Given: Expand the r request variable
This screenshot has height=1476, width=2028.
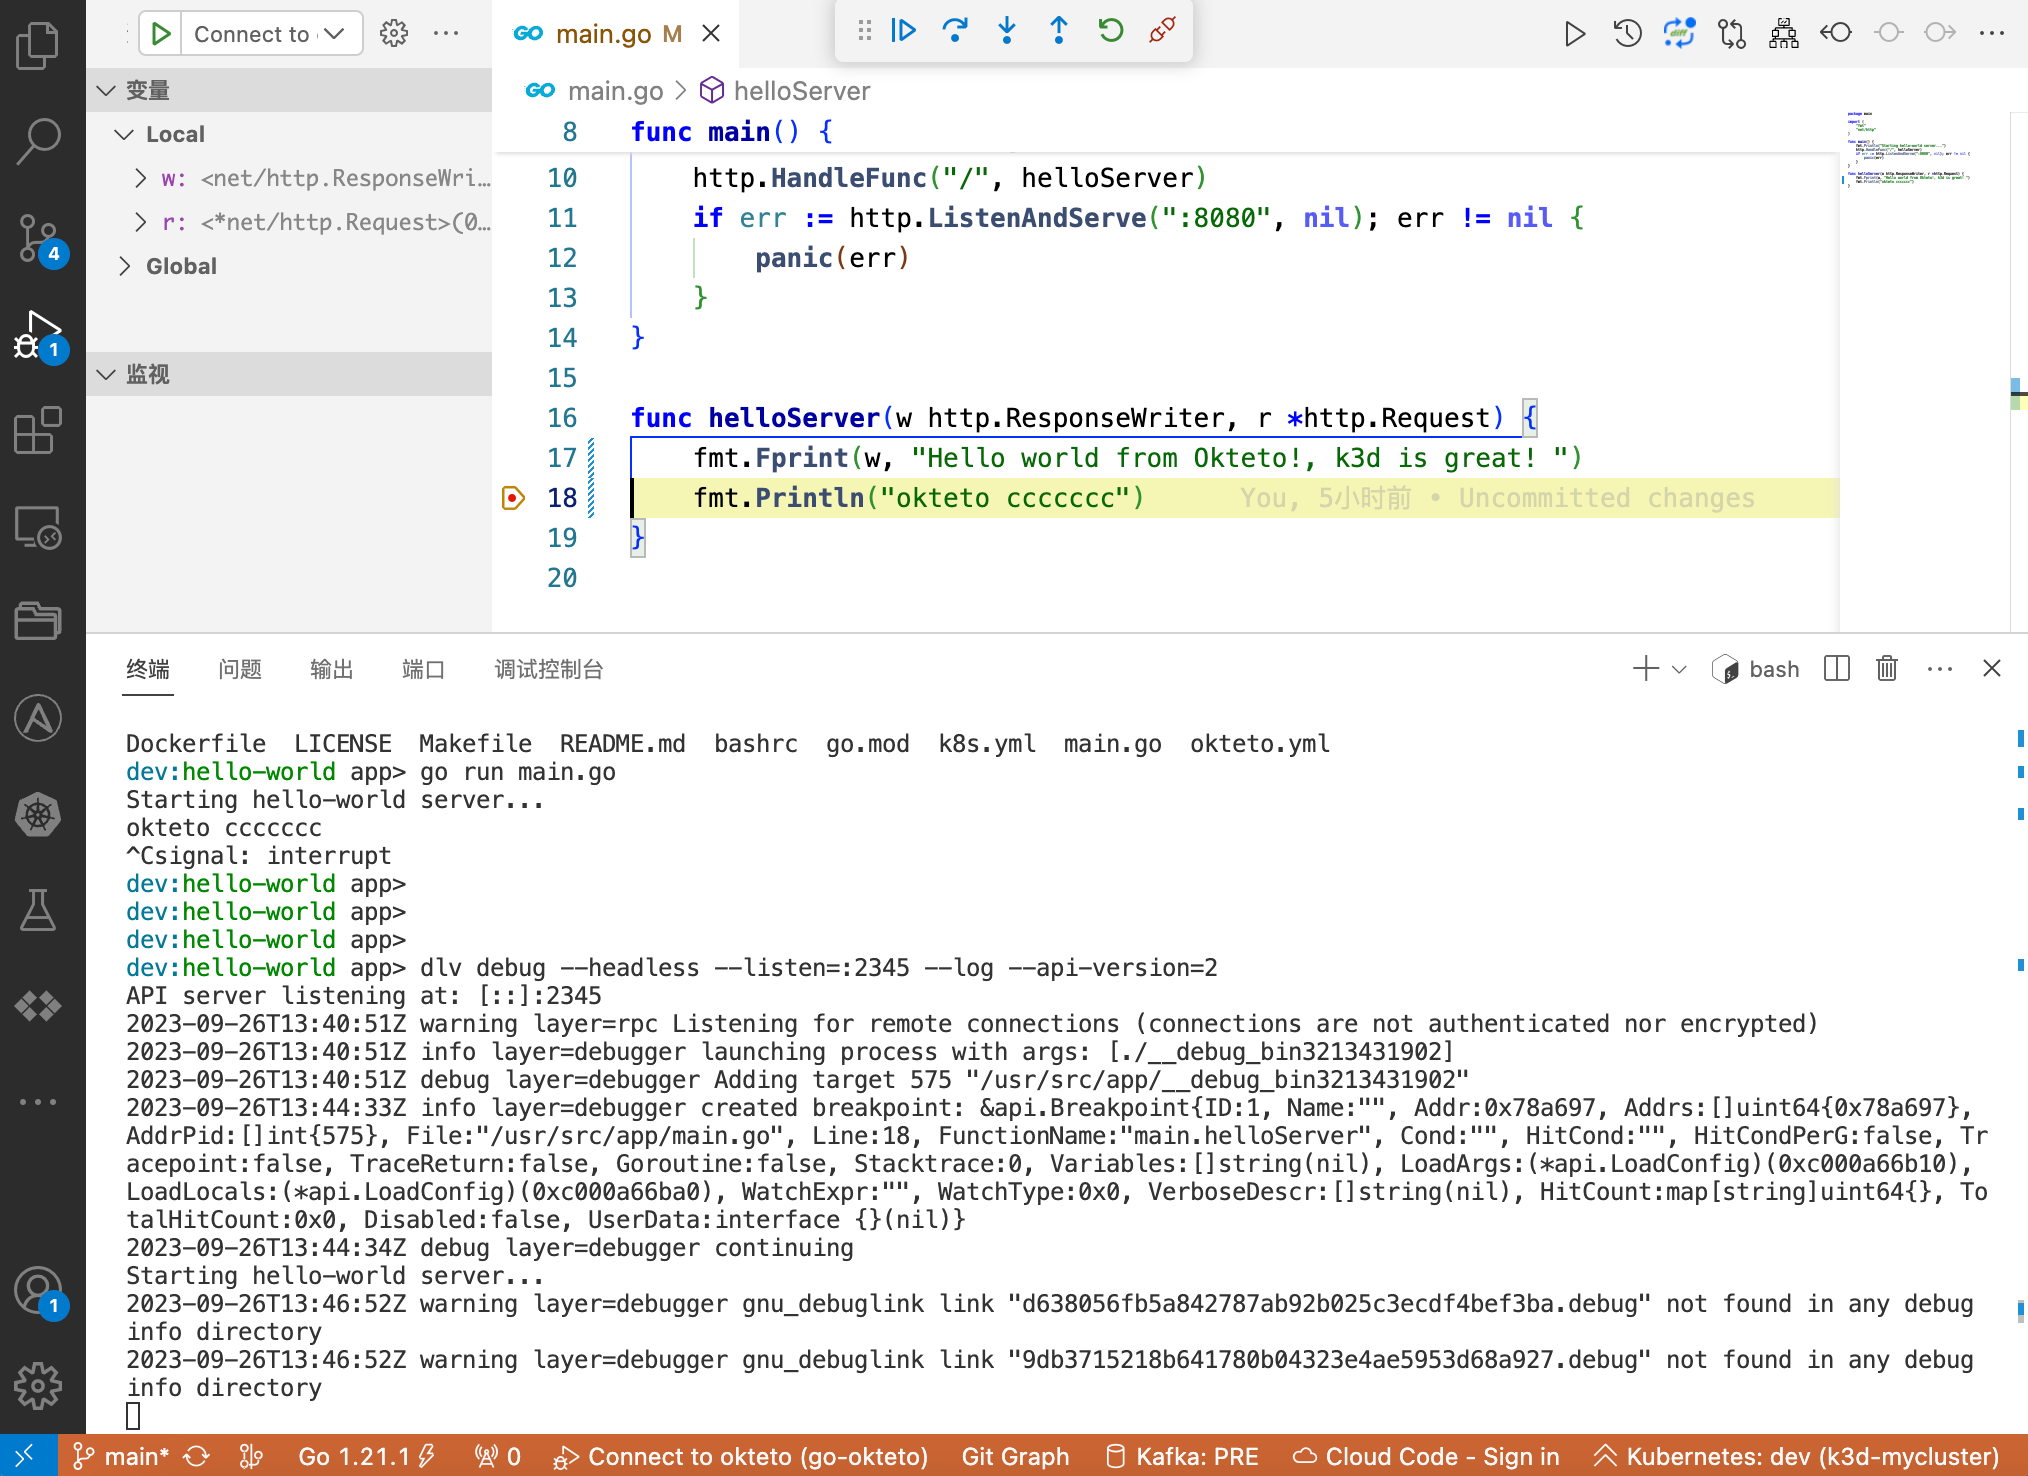Looking at the screenshot, I should click(141, 222).
